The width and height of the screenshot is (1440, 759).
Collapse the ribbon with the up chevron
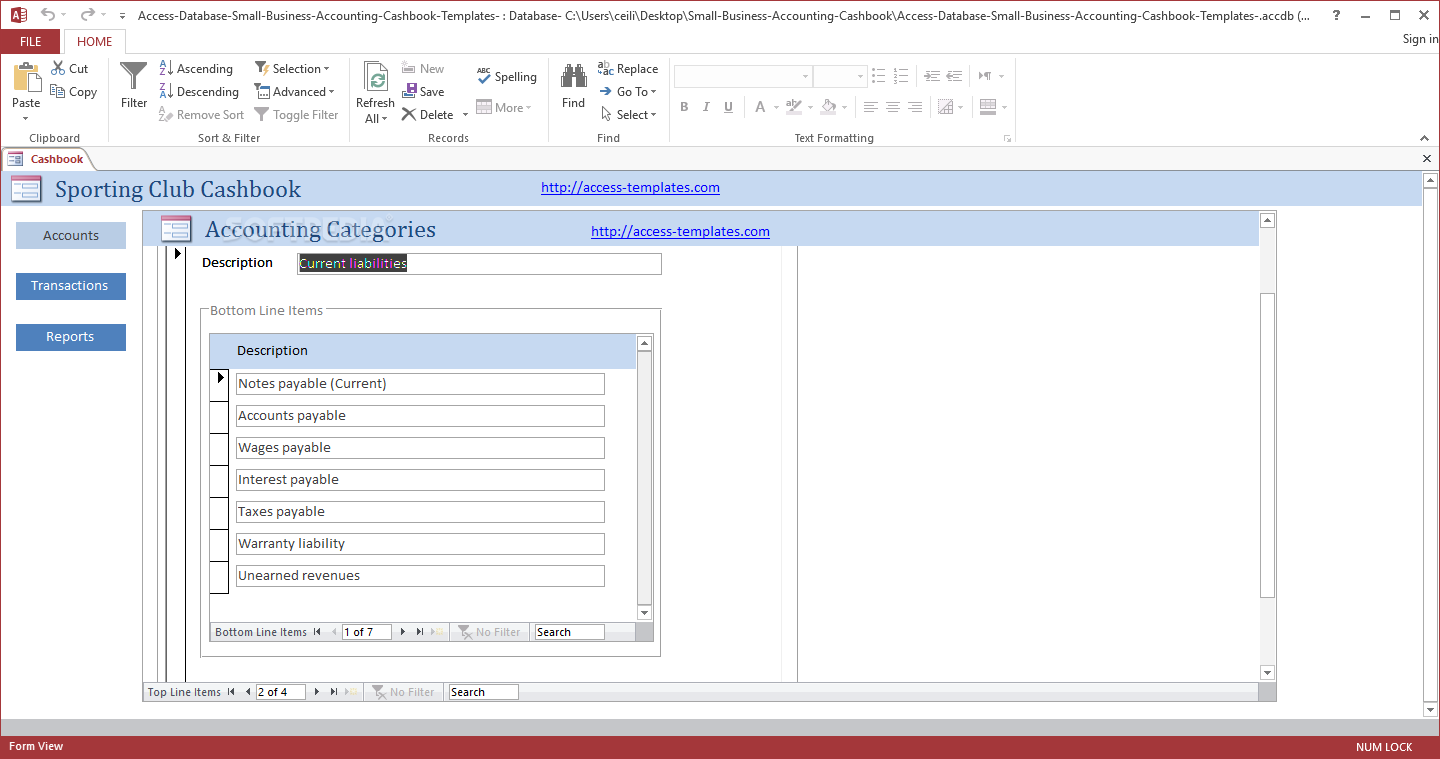tap(1424, 138)
